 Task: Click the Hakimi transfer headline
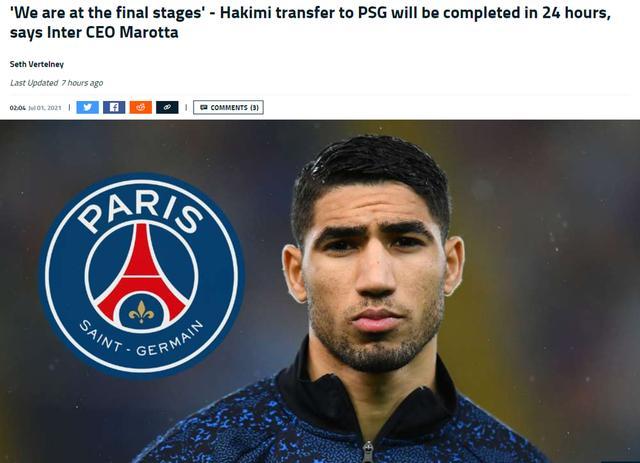click(310, 22)
